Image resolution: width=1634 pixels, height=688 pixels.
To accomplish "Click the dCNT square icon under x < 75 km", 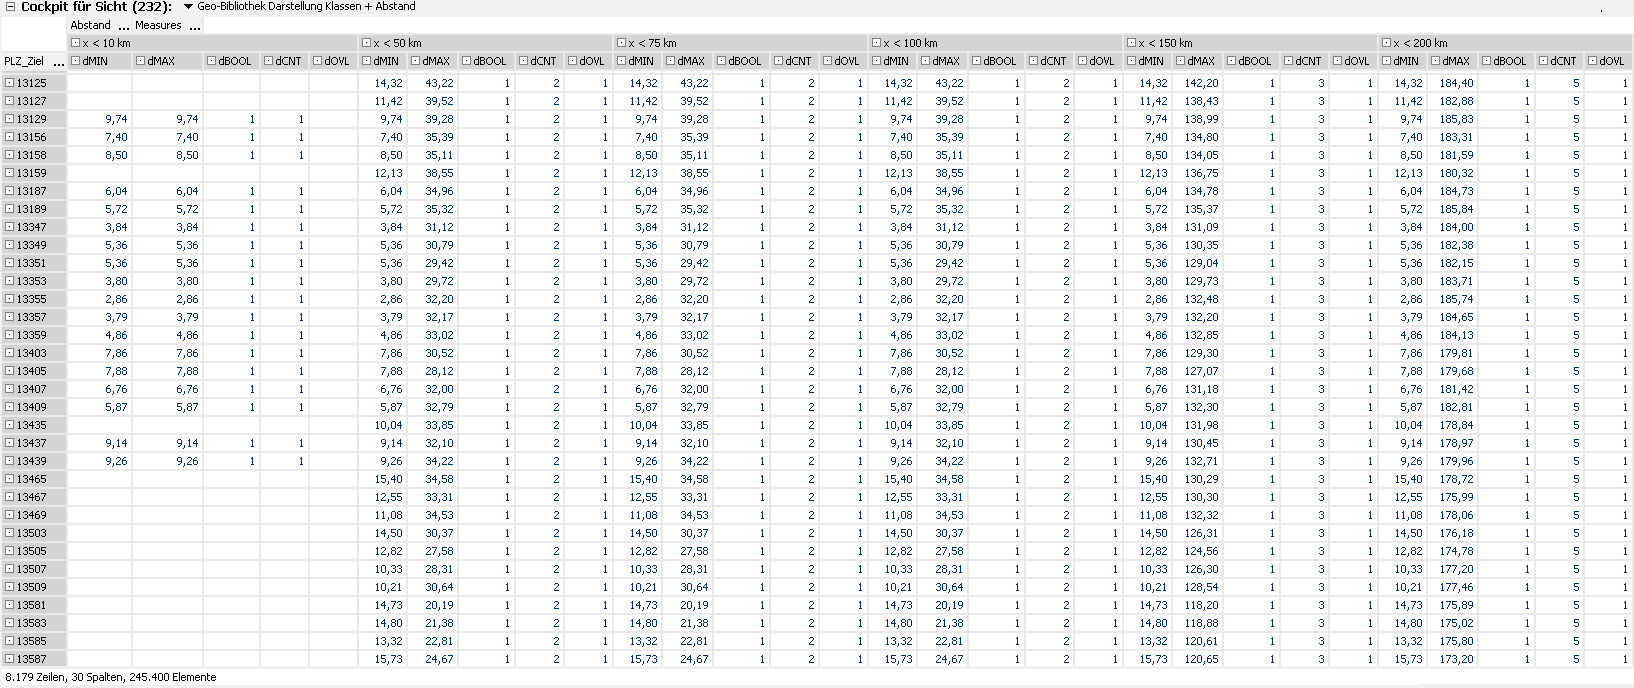I will pyautogui.click(x=778, y=61).
